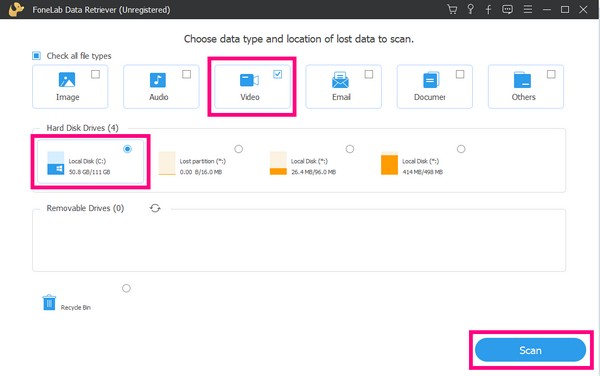Select the Others folder icon
Image resolution: width=600 pixels, height=376 pixels.
(522, 80)
